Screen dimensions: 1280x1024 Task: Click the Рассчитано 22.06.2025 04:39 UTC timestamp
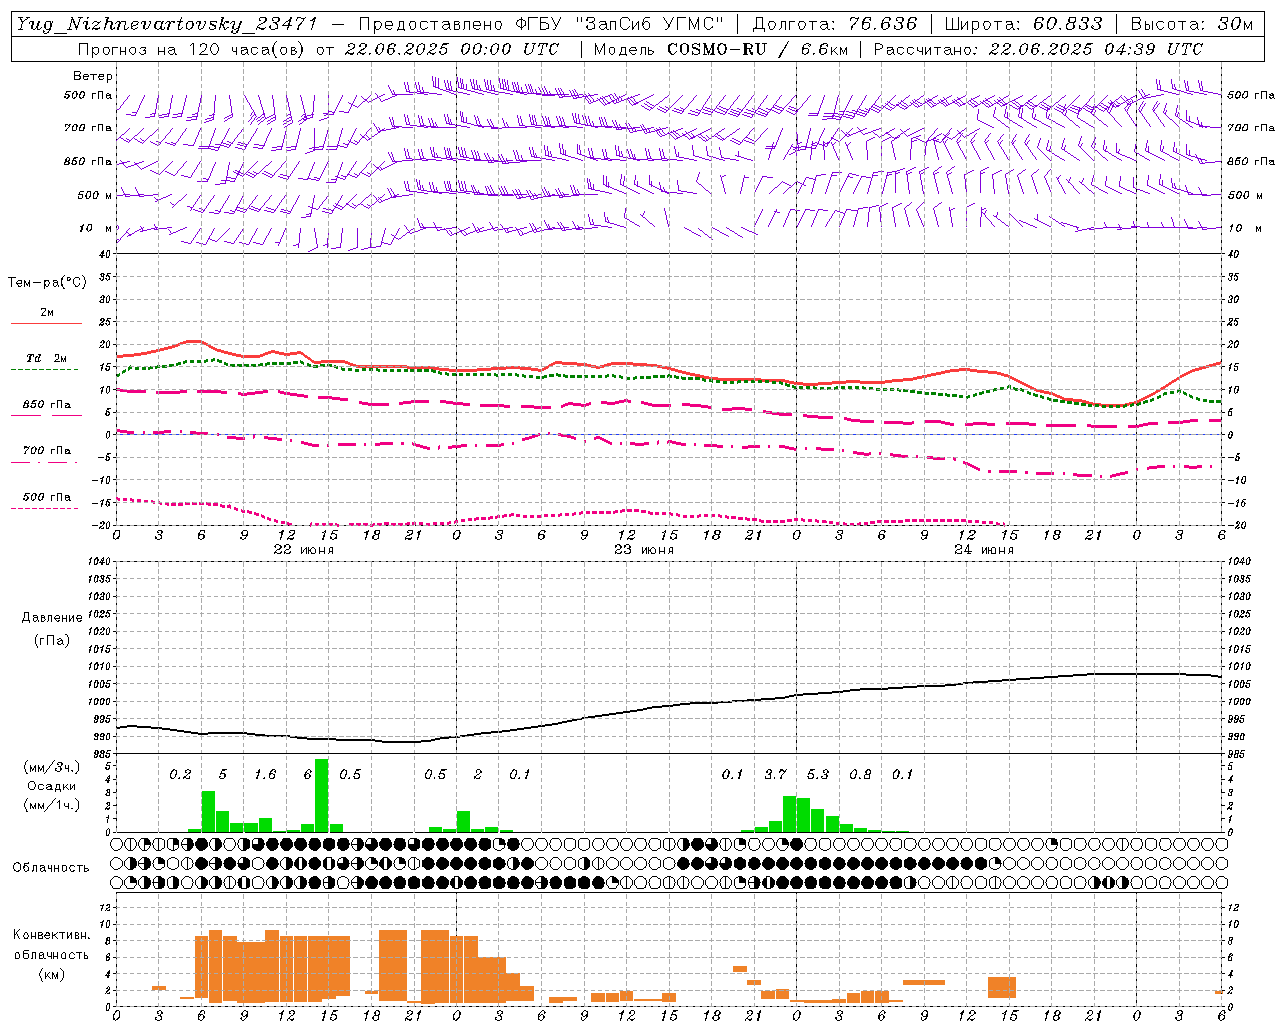pos(1038,49)
